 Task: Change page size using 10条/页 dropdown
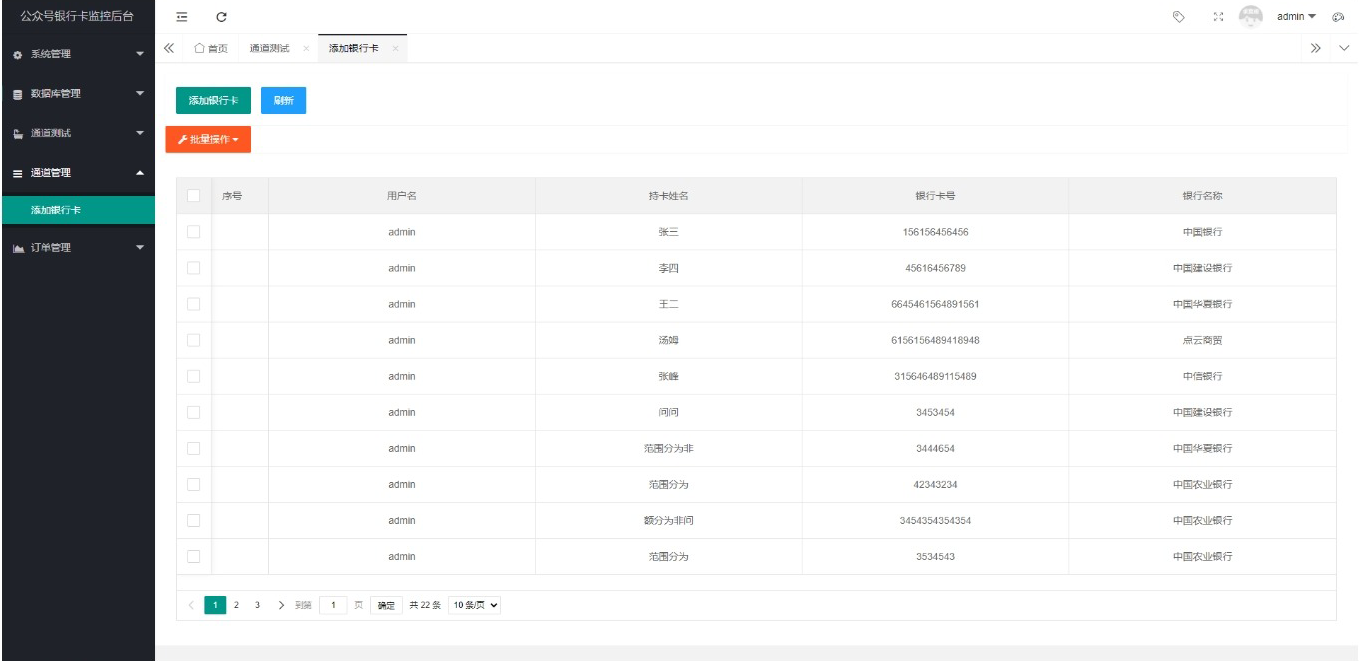click(475, 605)
